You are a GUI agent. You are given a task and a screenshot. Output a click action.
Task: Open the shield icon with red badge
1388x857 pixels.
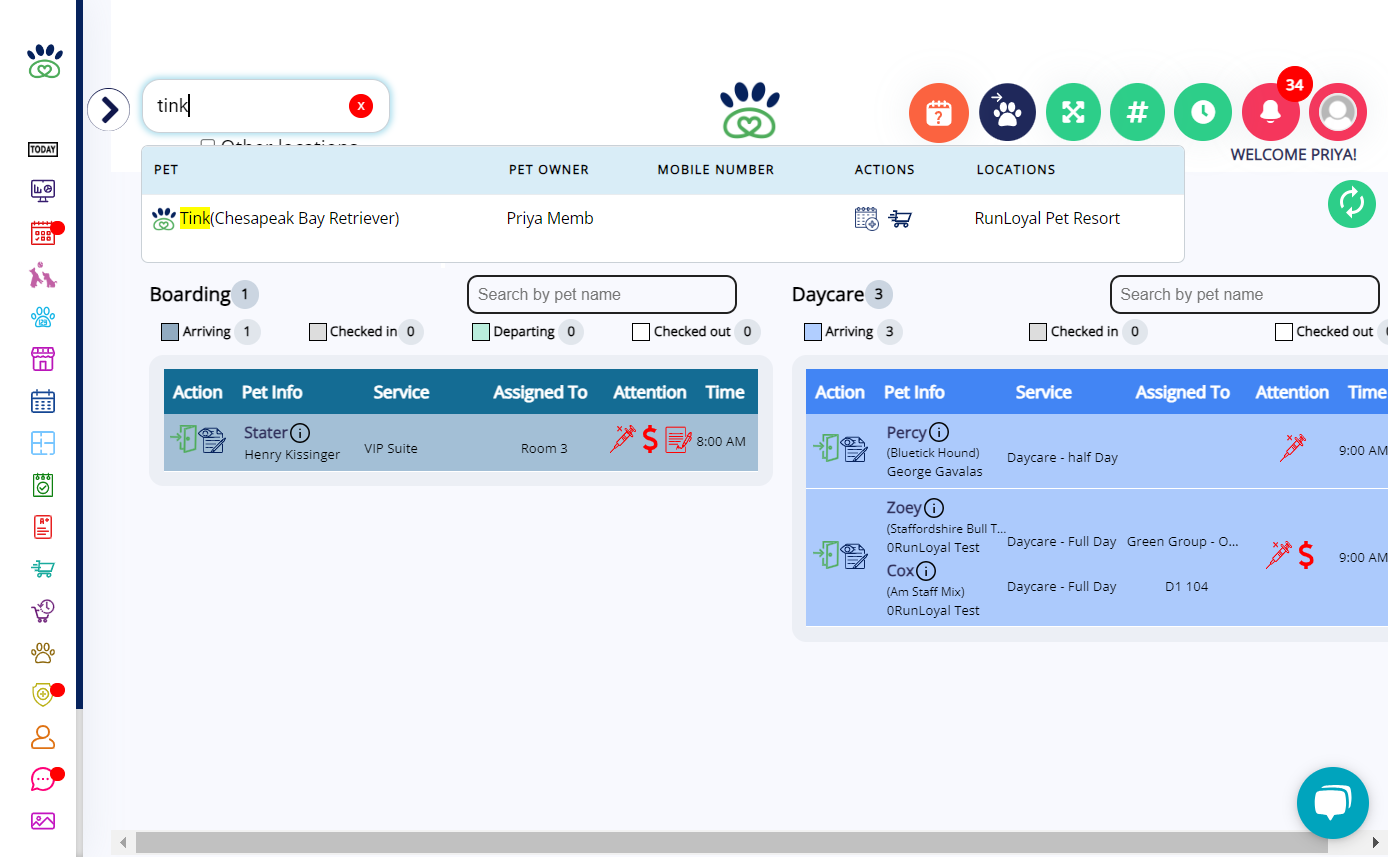click(43, 695)
